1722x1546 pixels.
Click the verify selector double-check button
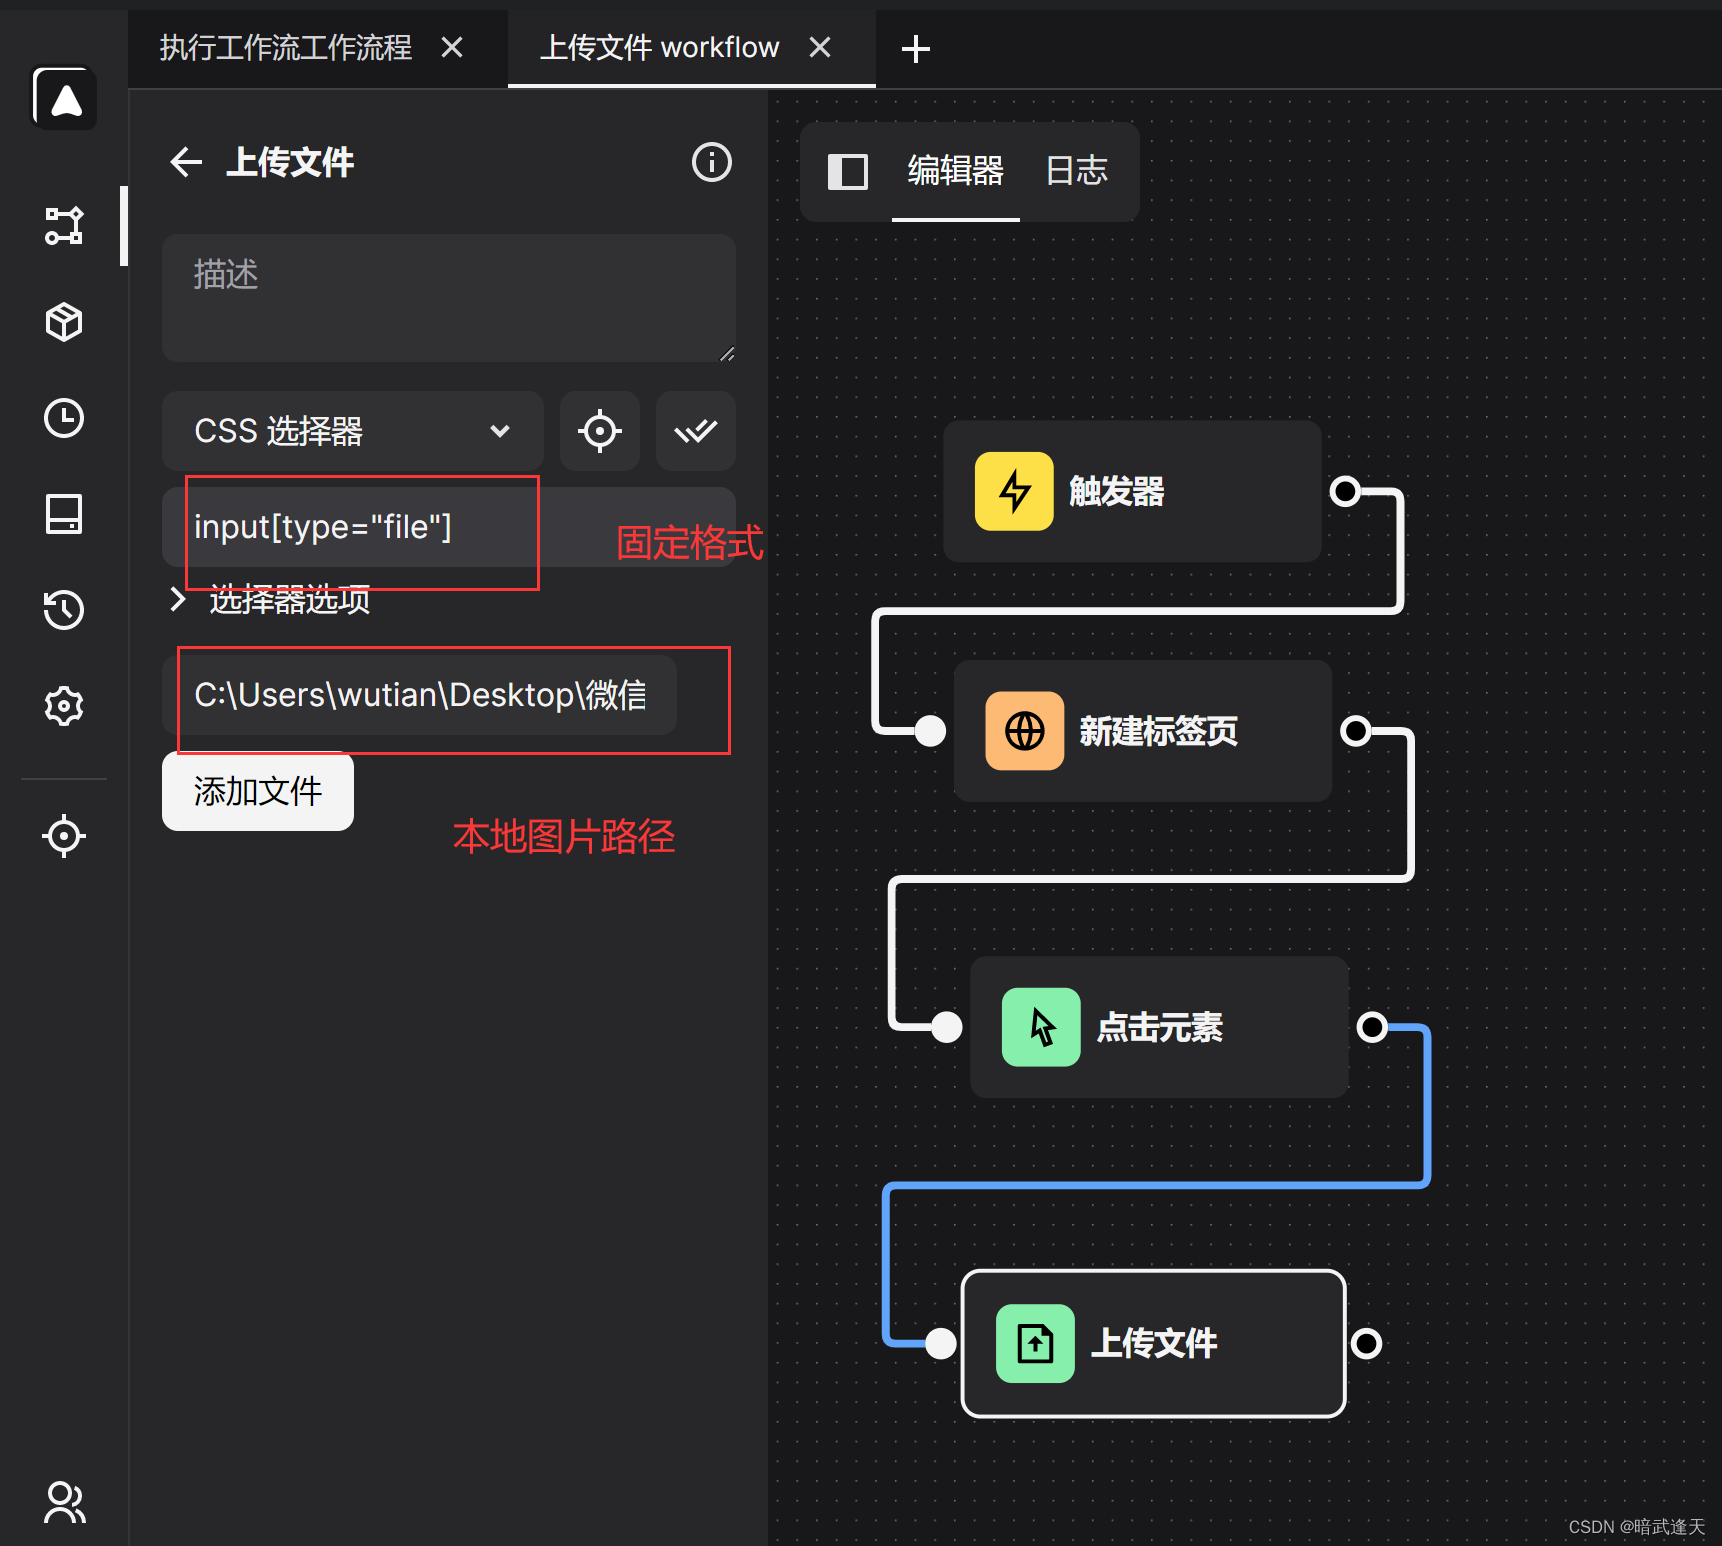pos(695,431)
